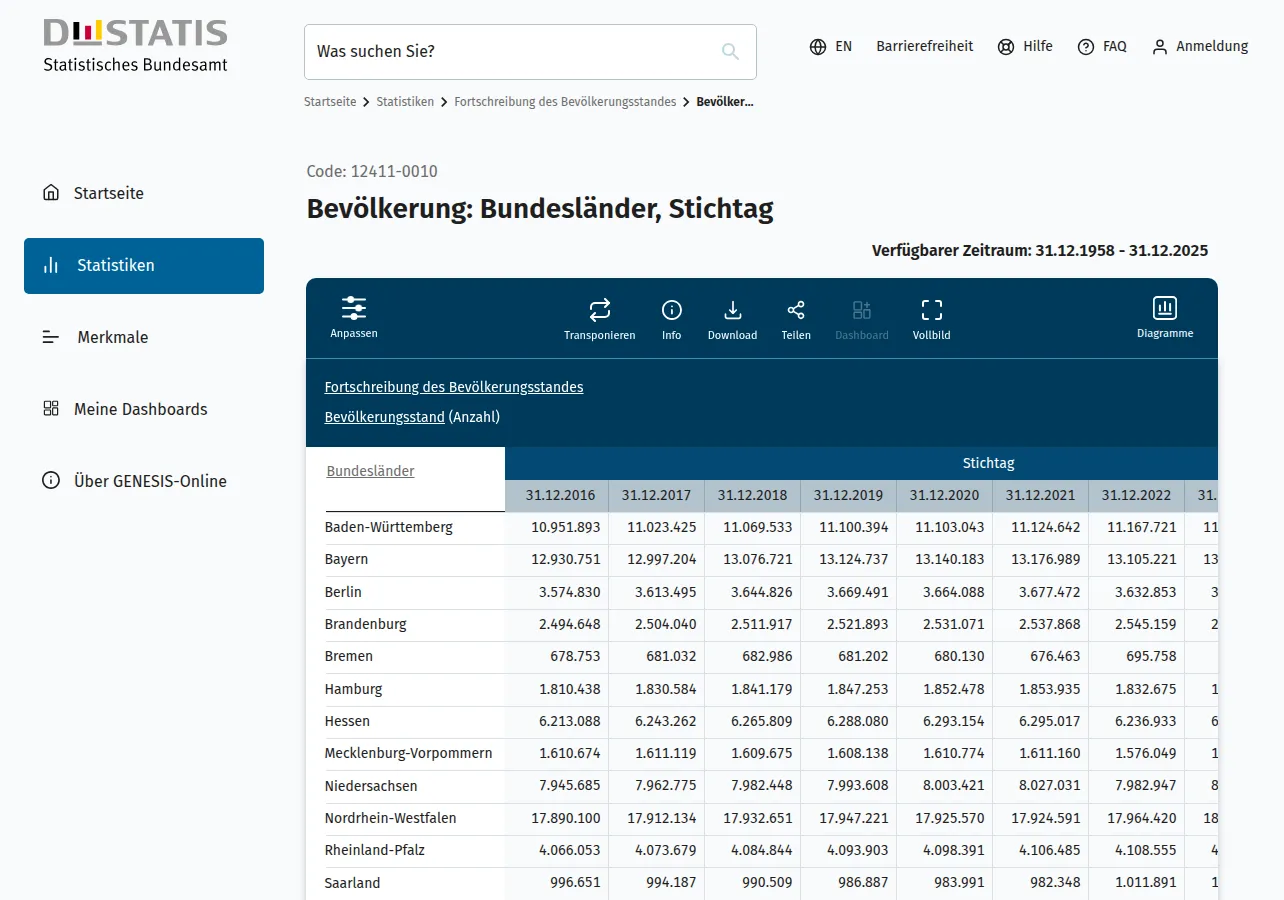Click the Download icon
This screenshot has height=900, width=1284.
(732, 310)
